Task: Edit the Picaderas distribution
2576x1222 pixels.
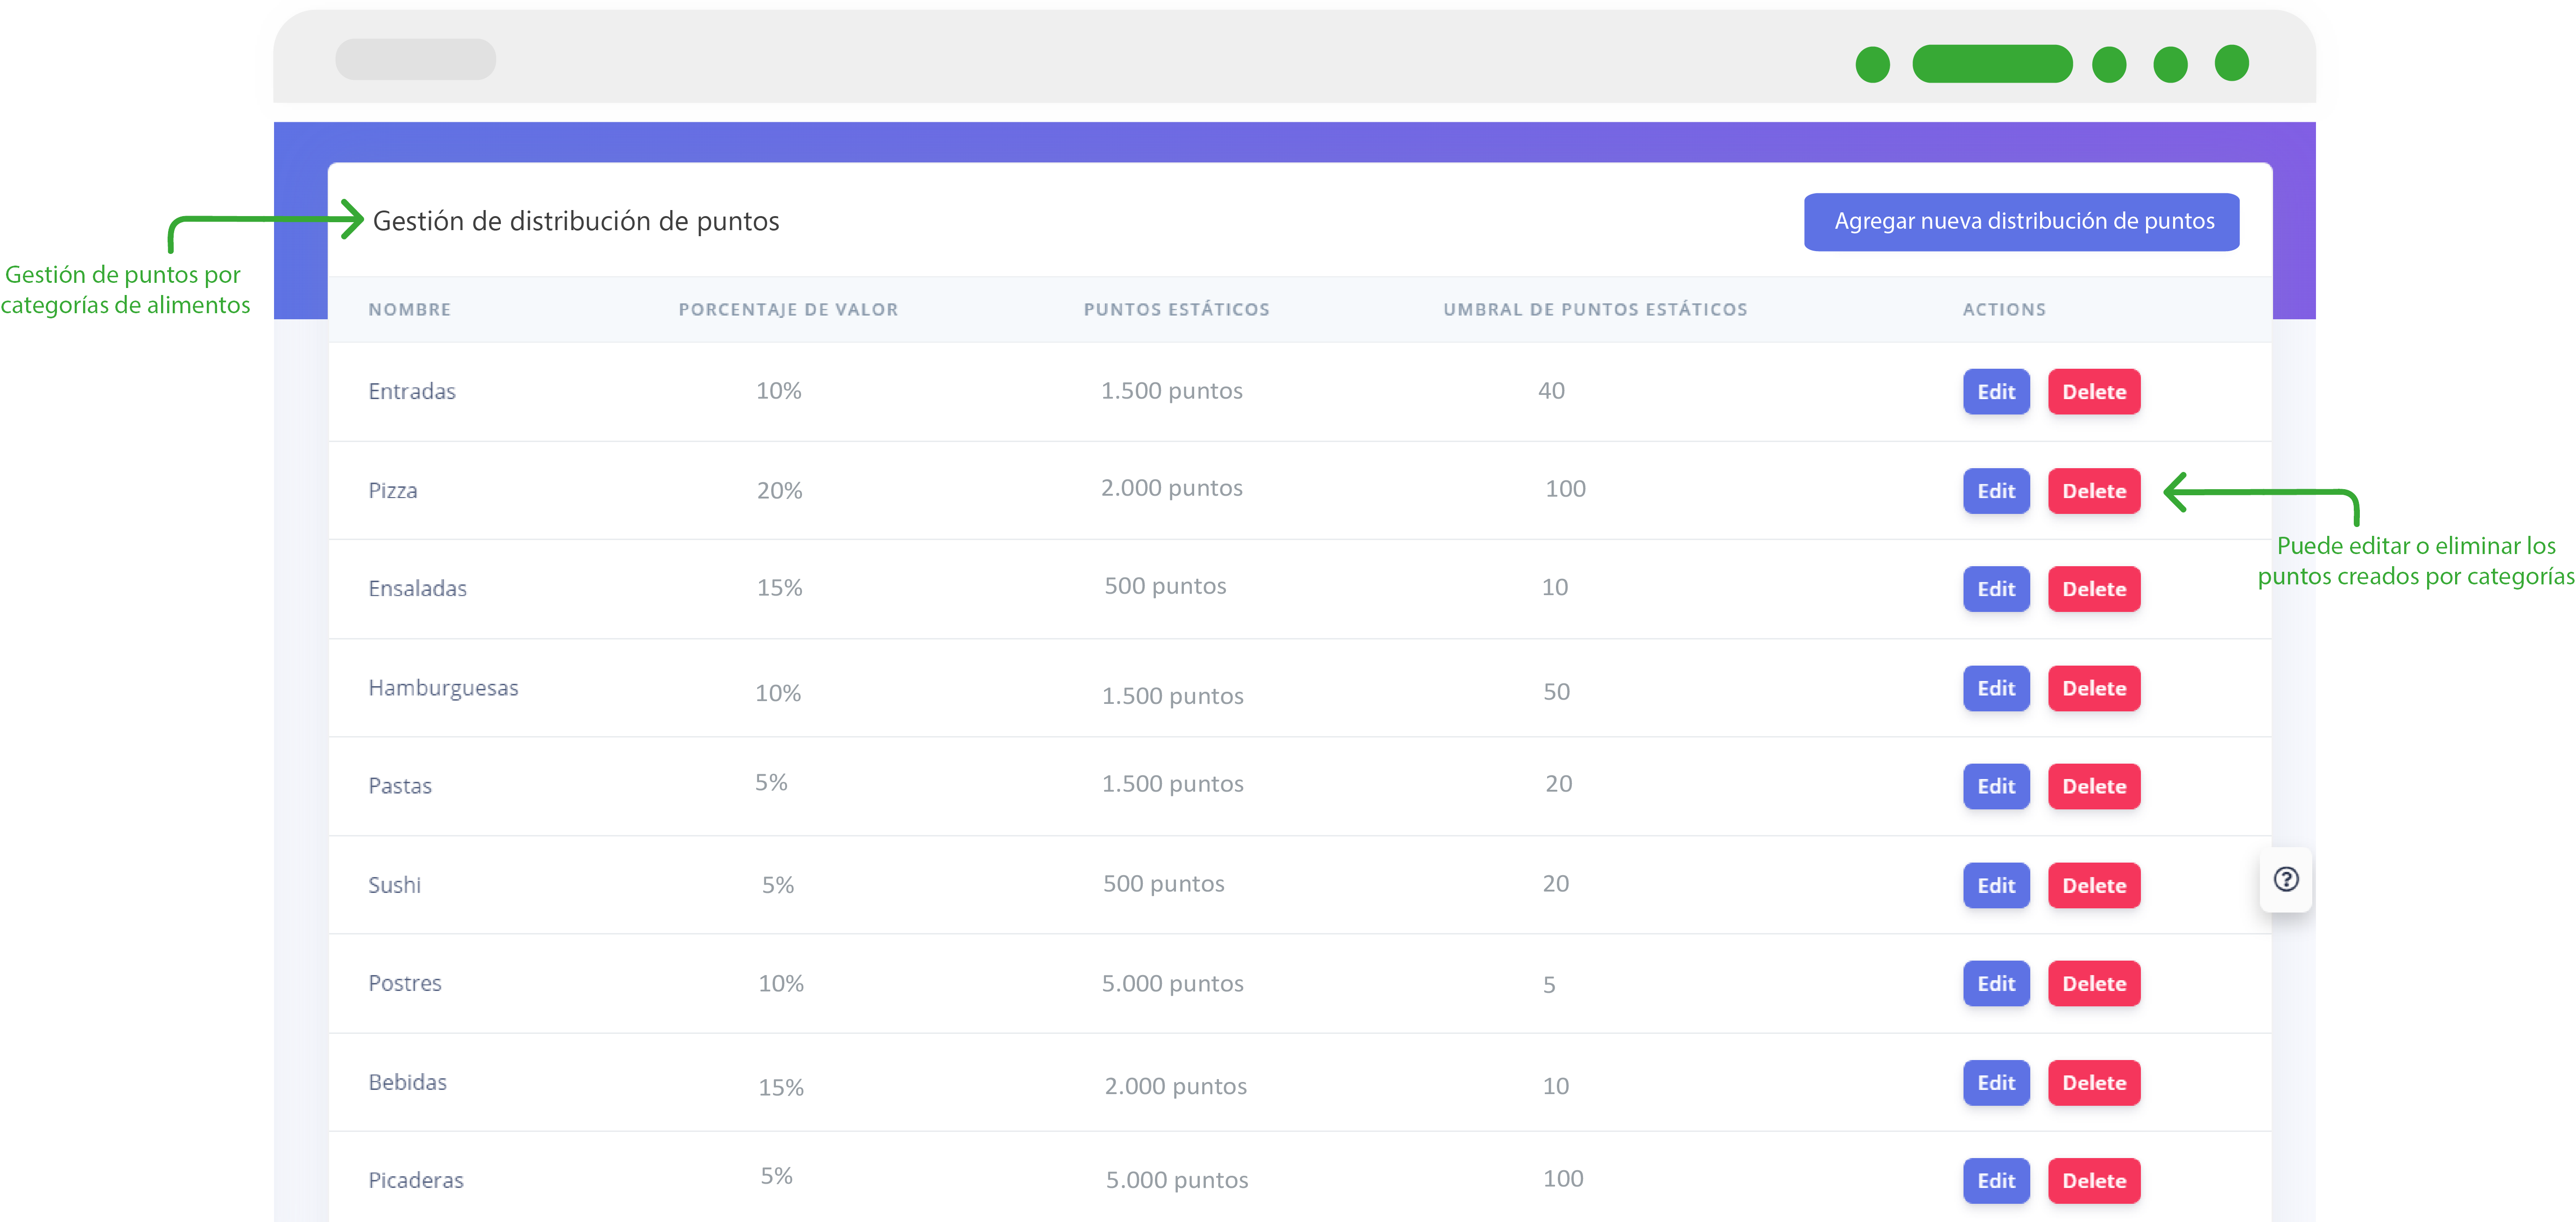Action: tap(1996, 1180)
